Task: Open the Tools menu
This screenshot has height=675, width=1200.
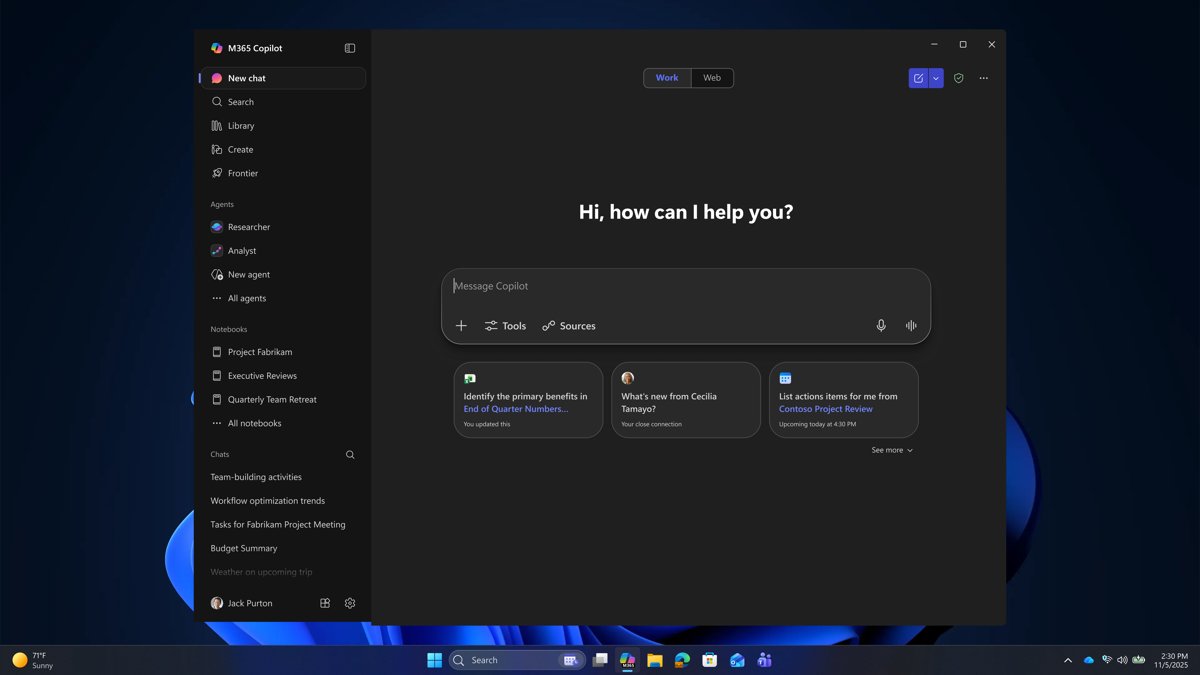Action: (505, 326)
